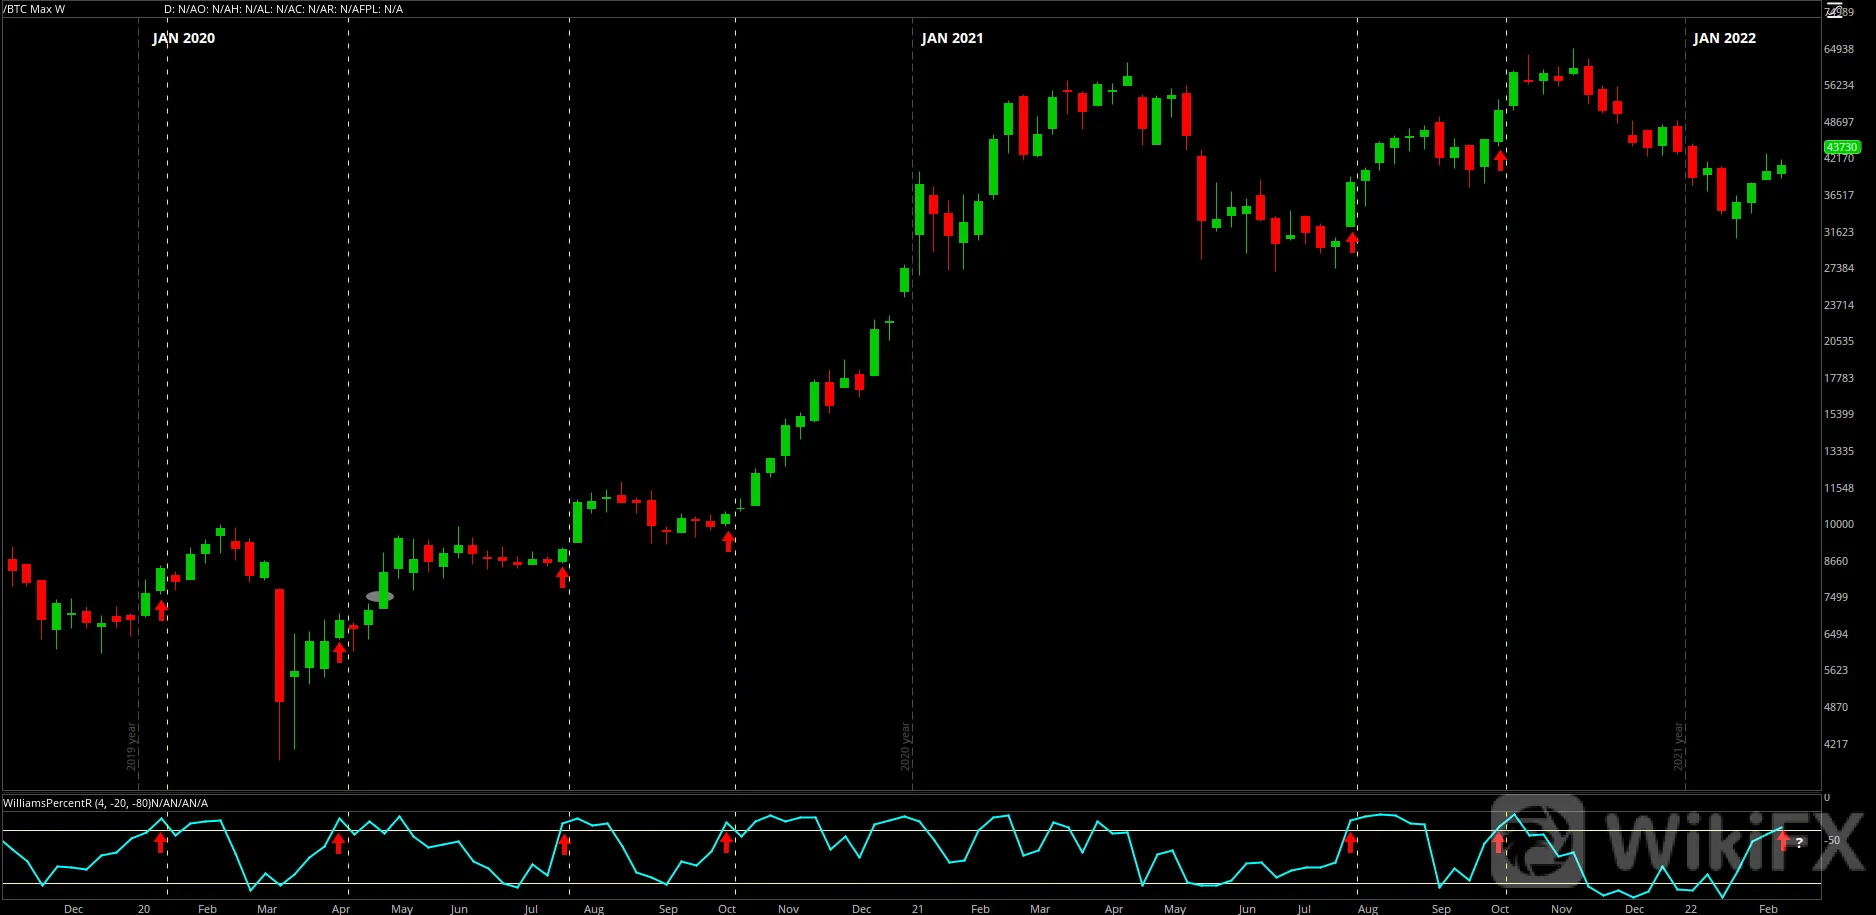Viewport: 1876px width, 915px height.
Task: Select the red arrow under the October 2021 candle
Action: click(x=1500, y=160)
